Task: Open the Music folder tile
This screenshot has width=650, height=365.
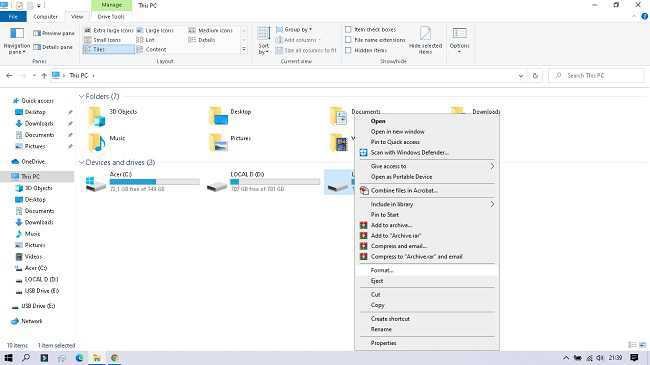Action: pos(107,143)
